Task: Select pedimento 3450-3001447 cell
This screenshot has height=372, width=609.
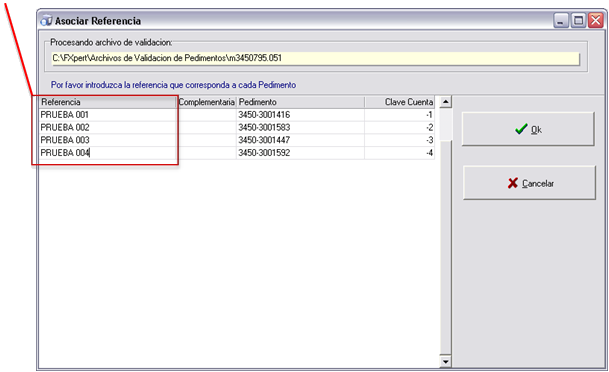Action: pyautogui.click(x=300, y=140)
